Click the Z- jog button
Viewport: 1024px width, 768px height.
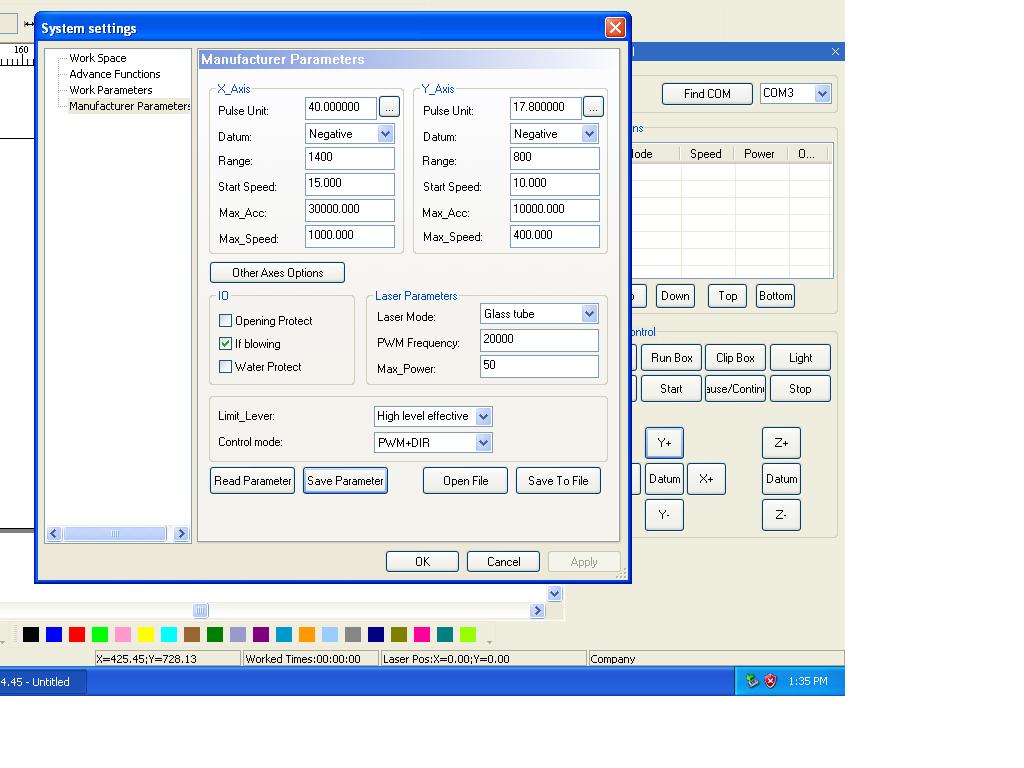coord(781,515)
